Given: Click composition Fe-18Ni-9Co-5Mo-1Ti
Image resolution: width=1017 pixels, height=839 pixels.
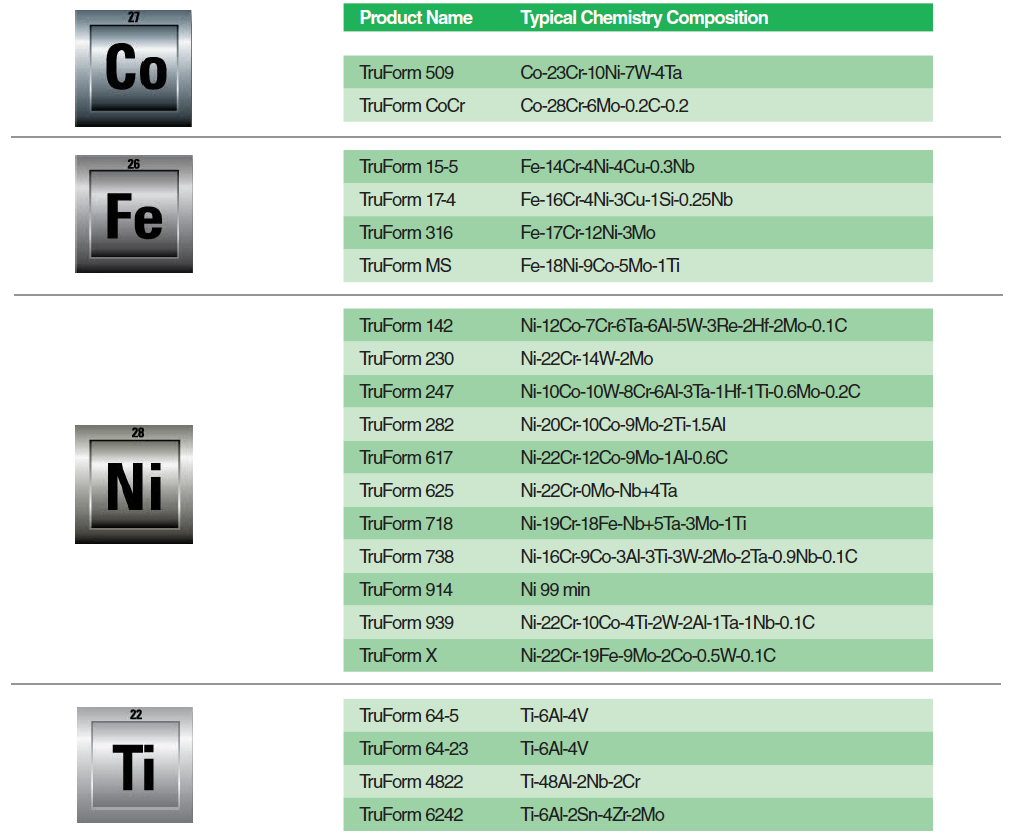Looking at the screenshot, I should coord(600,266).
